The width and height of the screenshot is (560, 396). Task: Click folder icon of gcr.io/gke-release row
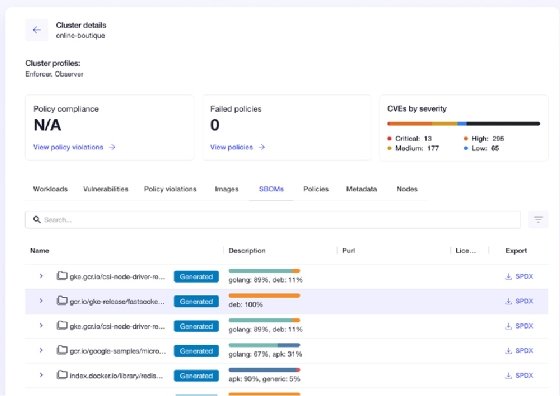[62, 301]
